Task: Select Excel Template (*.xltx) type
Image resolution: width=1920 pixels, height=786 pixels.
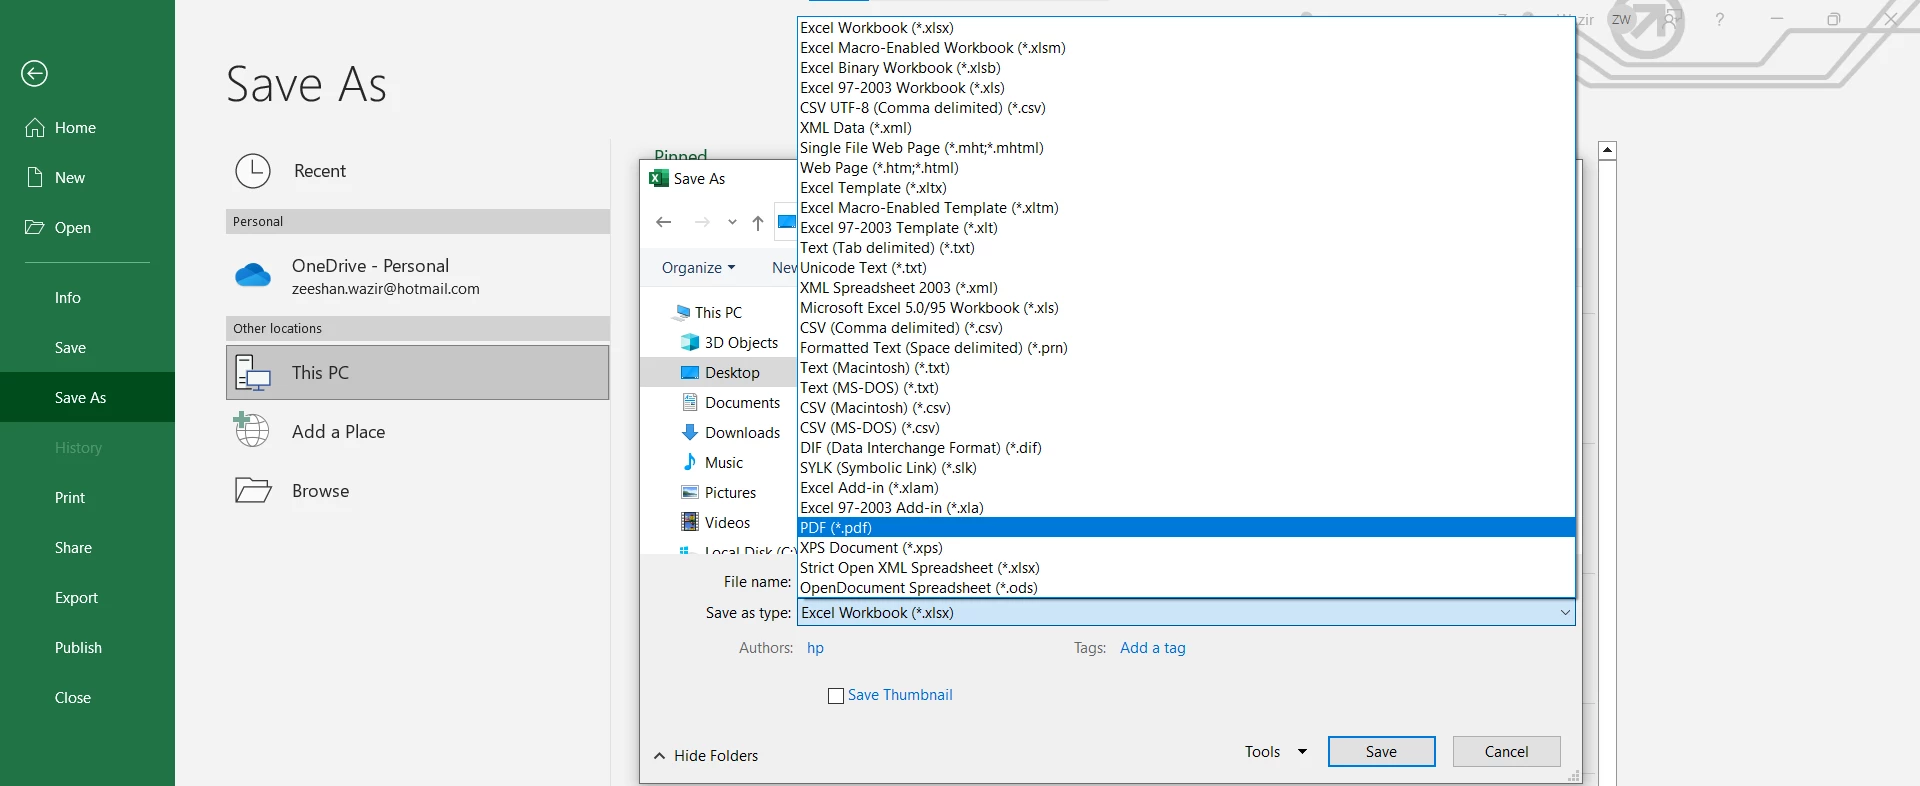Action: pyautogui.click(x=1186, y=188)
